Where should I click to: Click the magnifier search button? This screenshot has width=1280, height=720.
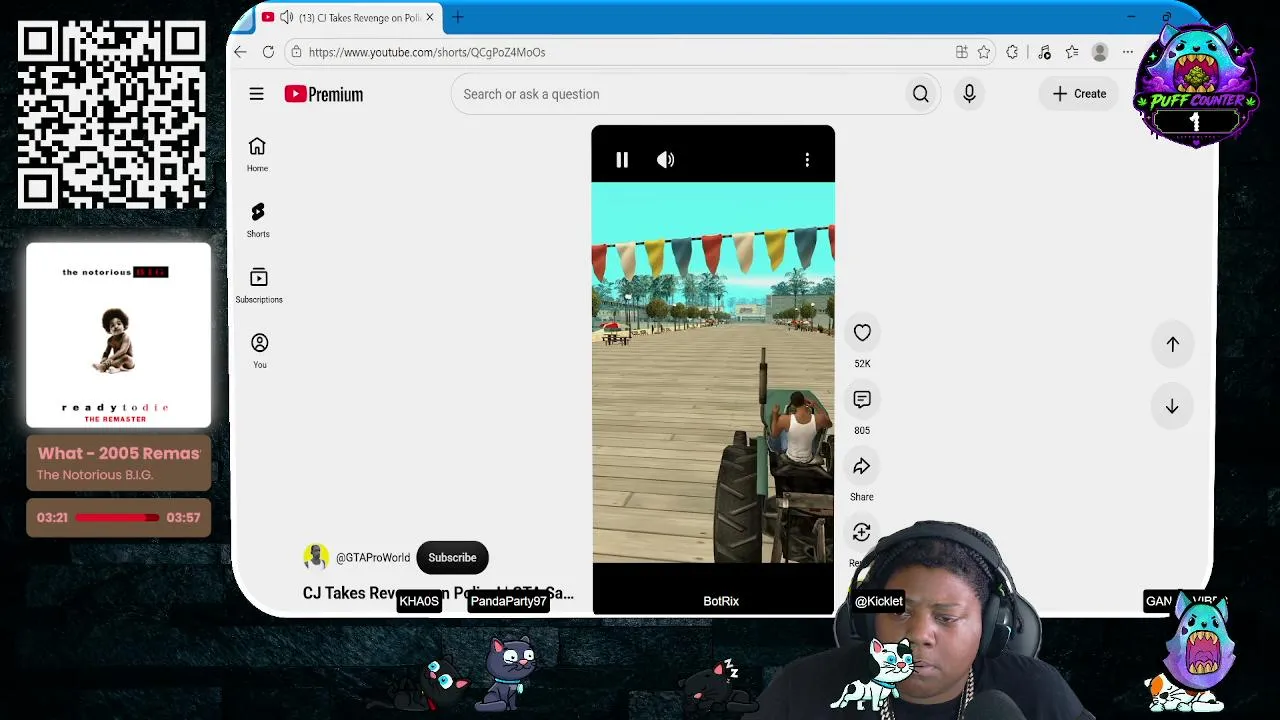click(x=920, y=94)
